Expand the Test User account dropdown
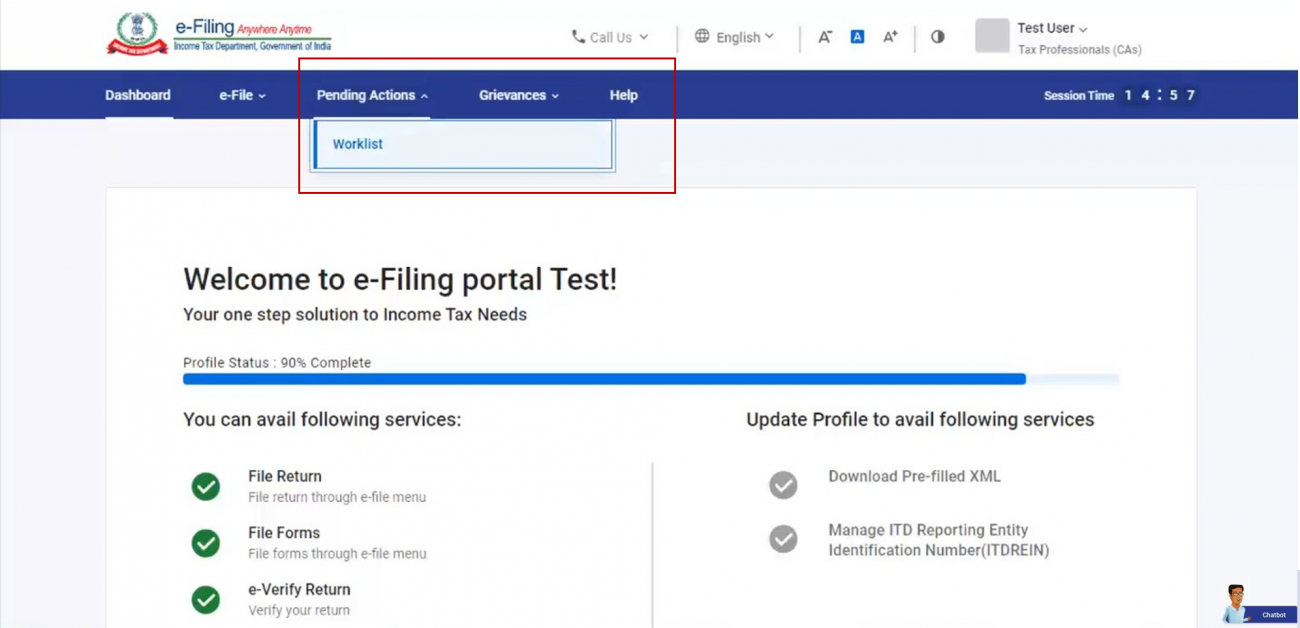The width and height of the screenshot is (1300, 628). (x=1048, y=28)
